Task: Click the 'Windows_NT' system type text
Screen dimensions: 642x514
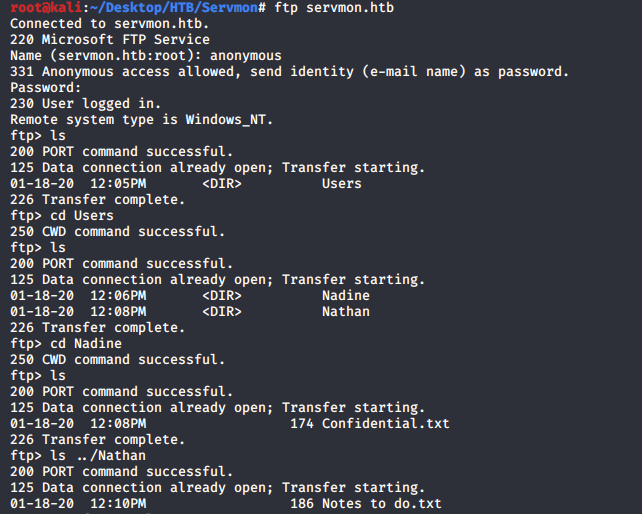Action: [x=229, y=119]
